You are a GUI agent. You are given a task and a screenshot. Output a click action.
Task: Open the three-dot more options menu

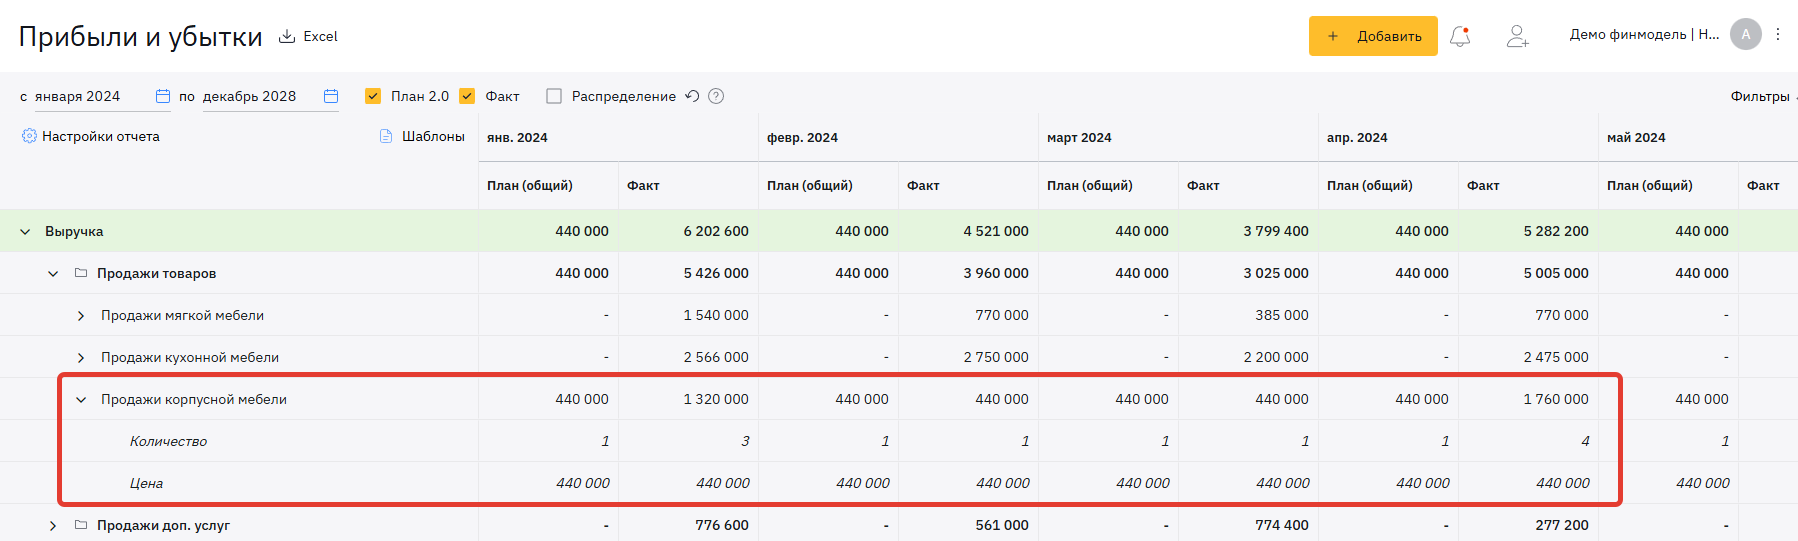click(1778, 34)
